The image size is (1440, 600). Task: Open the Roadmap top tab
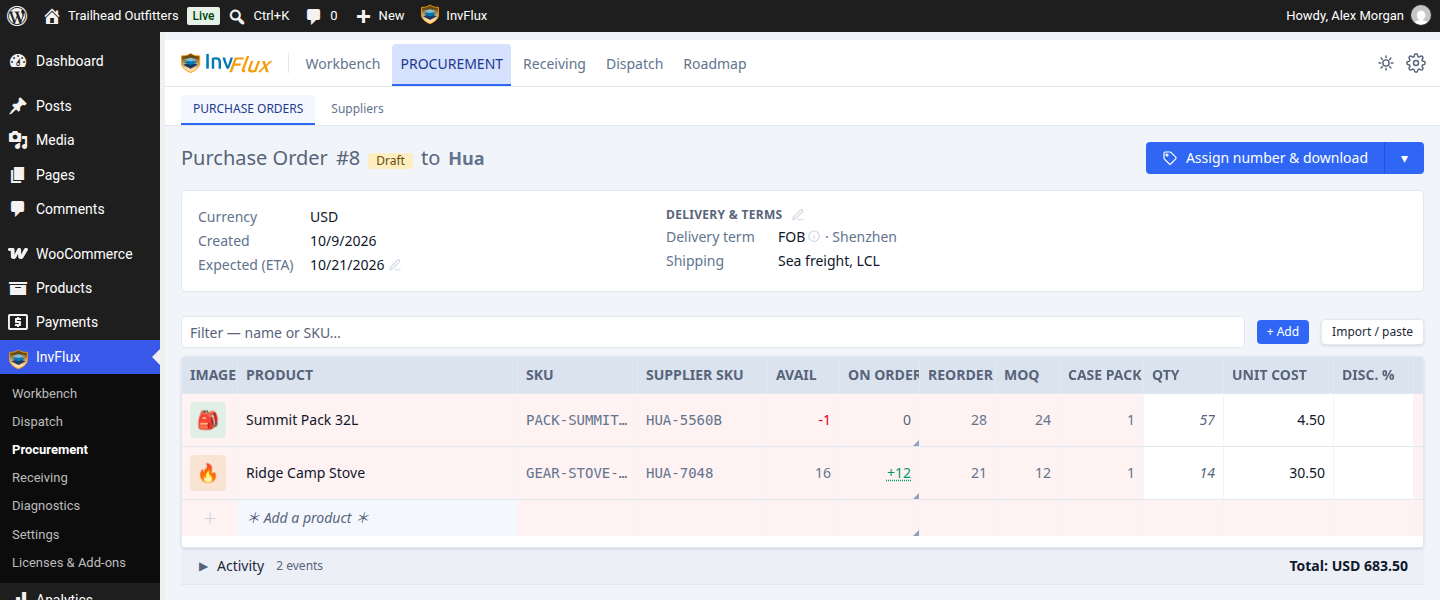click(715, 64)
